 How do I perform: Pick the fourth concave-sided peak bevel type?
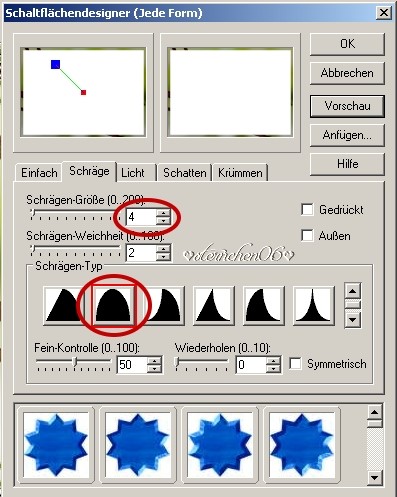point(213,306)
